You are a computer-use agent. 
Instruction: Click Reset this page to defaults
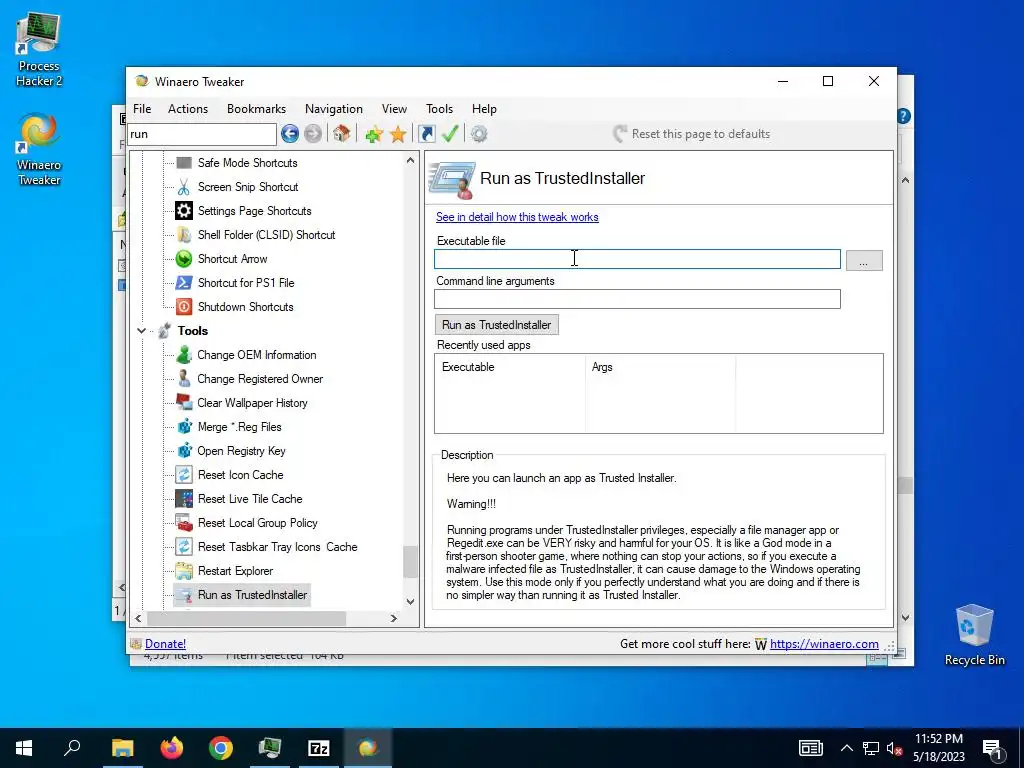point(692,134)
